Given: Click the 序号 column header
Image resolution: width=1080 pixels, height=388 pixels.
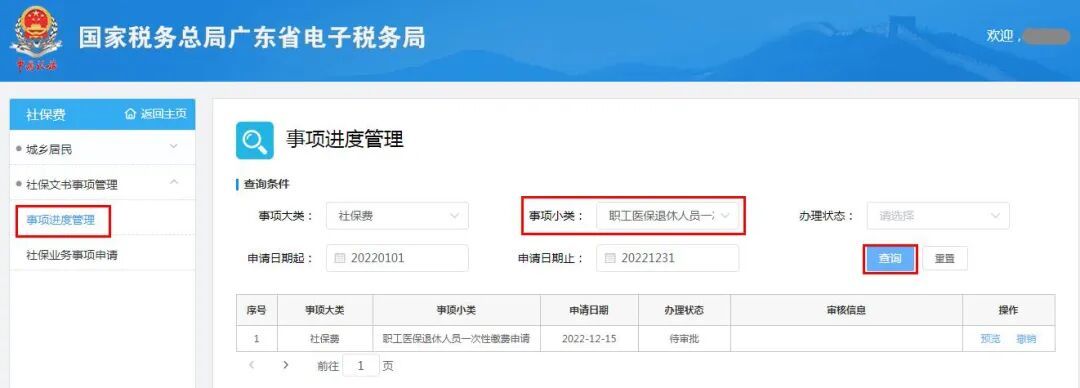Looking at the screenshot, I should pos(256,310).
